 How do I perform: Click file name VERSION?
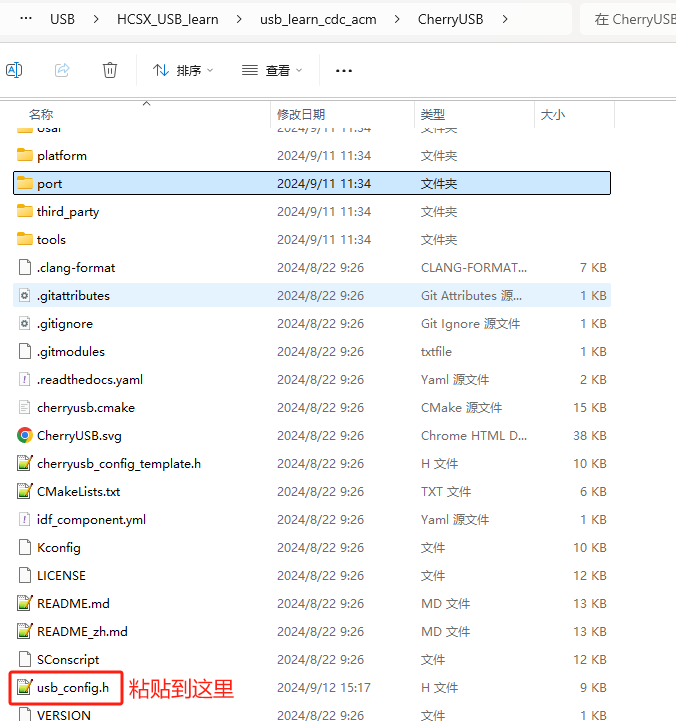pos(63,715)
